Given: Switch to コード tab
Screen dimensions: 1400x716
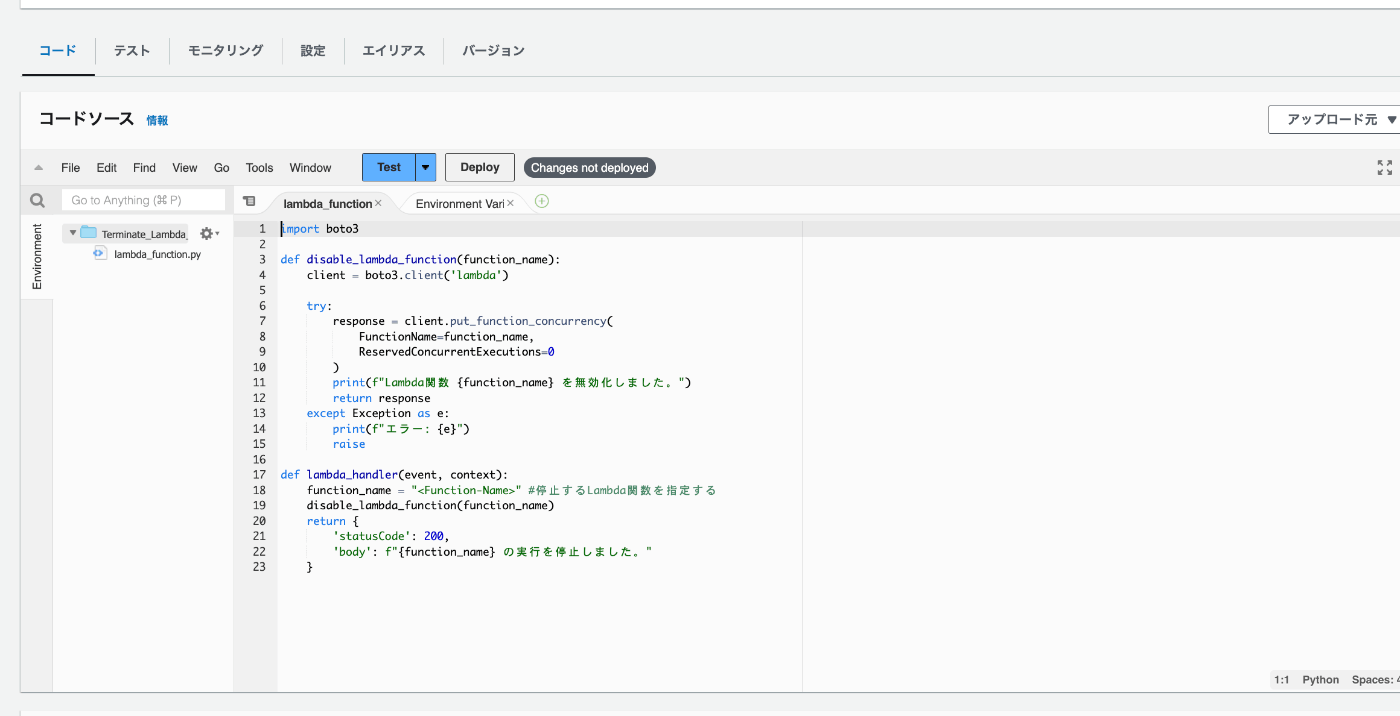Looking at the screenshot, I should pos(58,50).
